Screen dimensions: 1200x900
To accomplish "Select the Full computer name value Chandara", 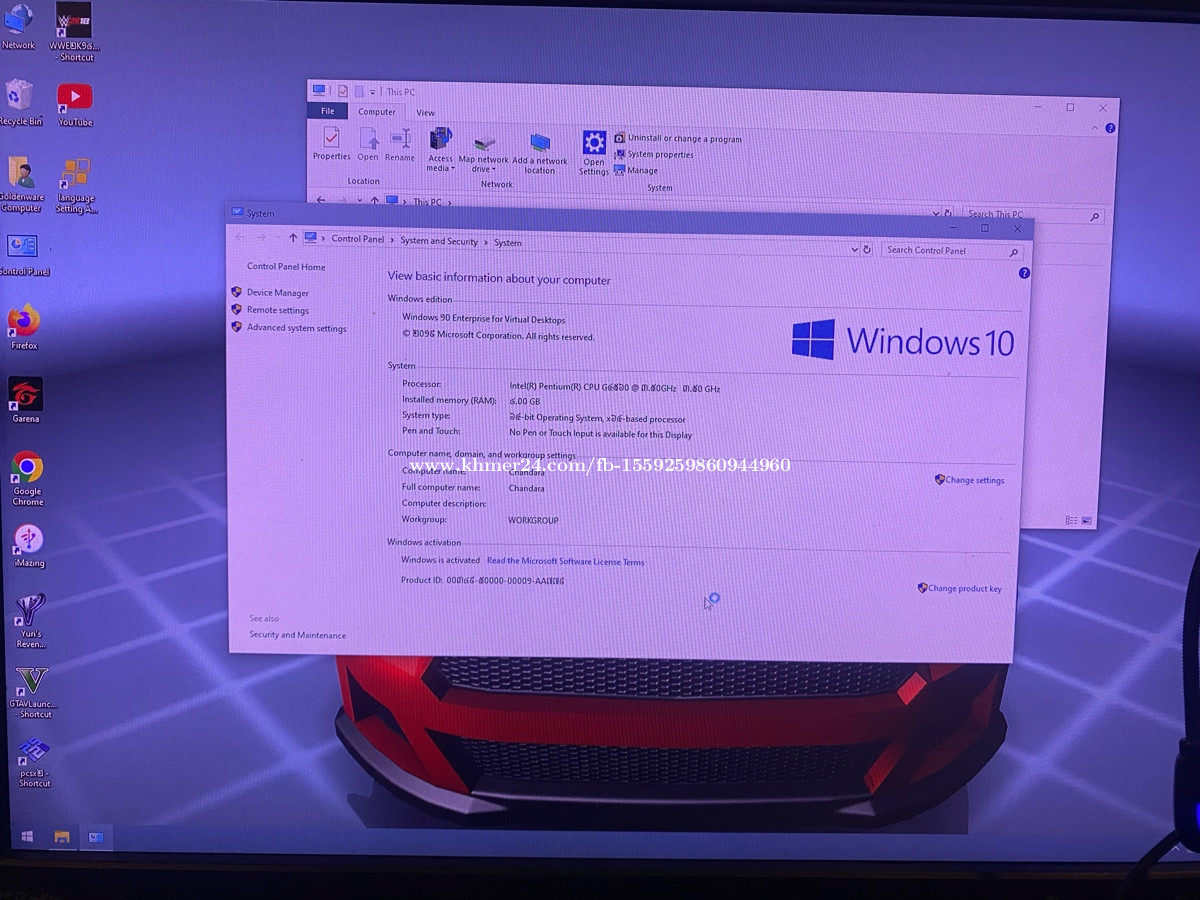I will (527, 489).
